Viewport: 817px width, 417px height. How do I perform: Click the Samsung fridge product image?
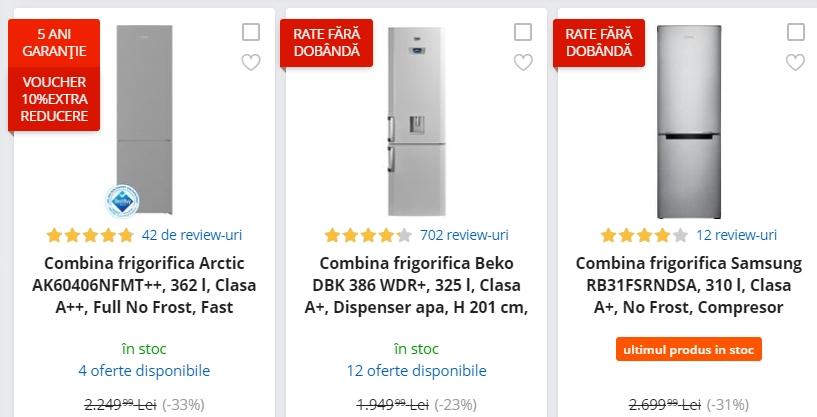[x=688, y=120]
